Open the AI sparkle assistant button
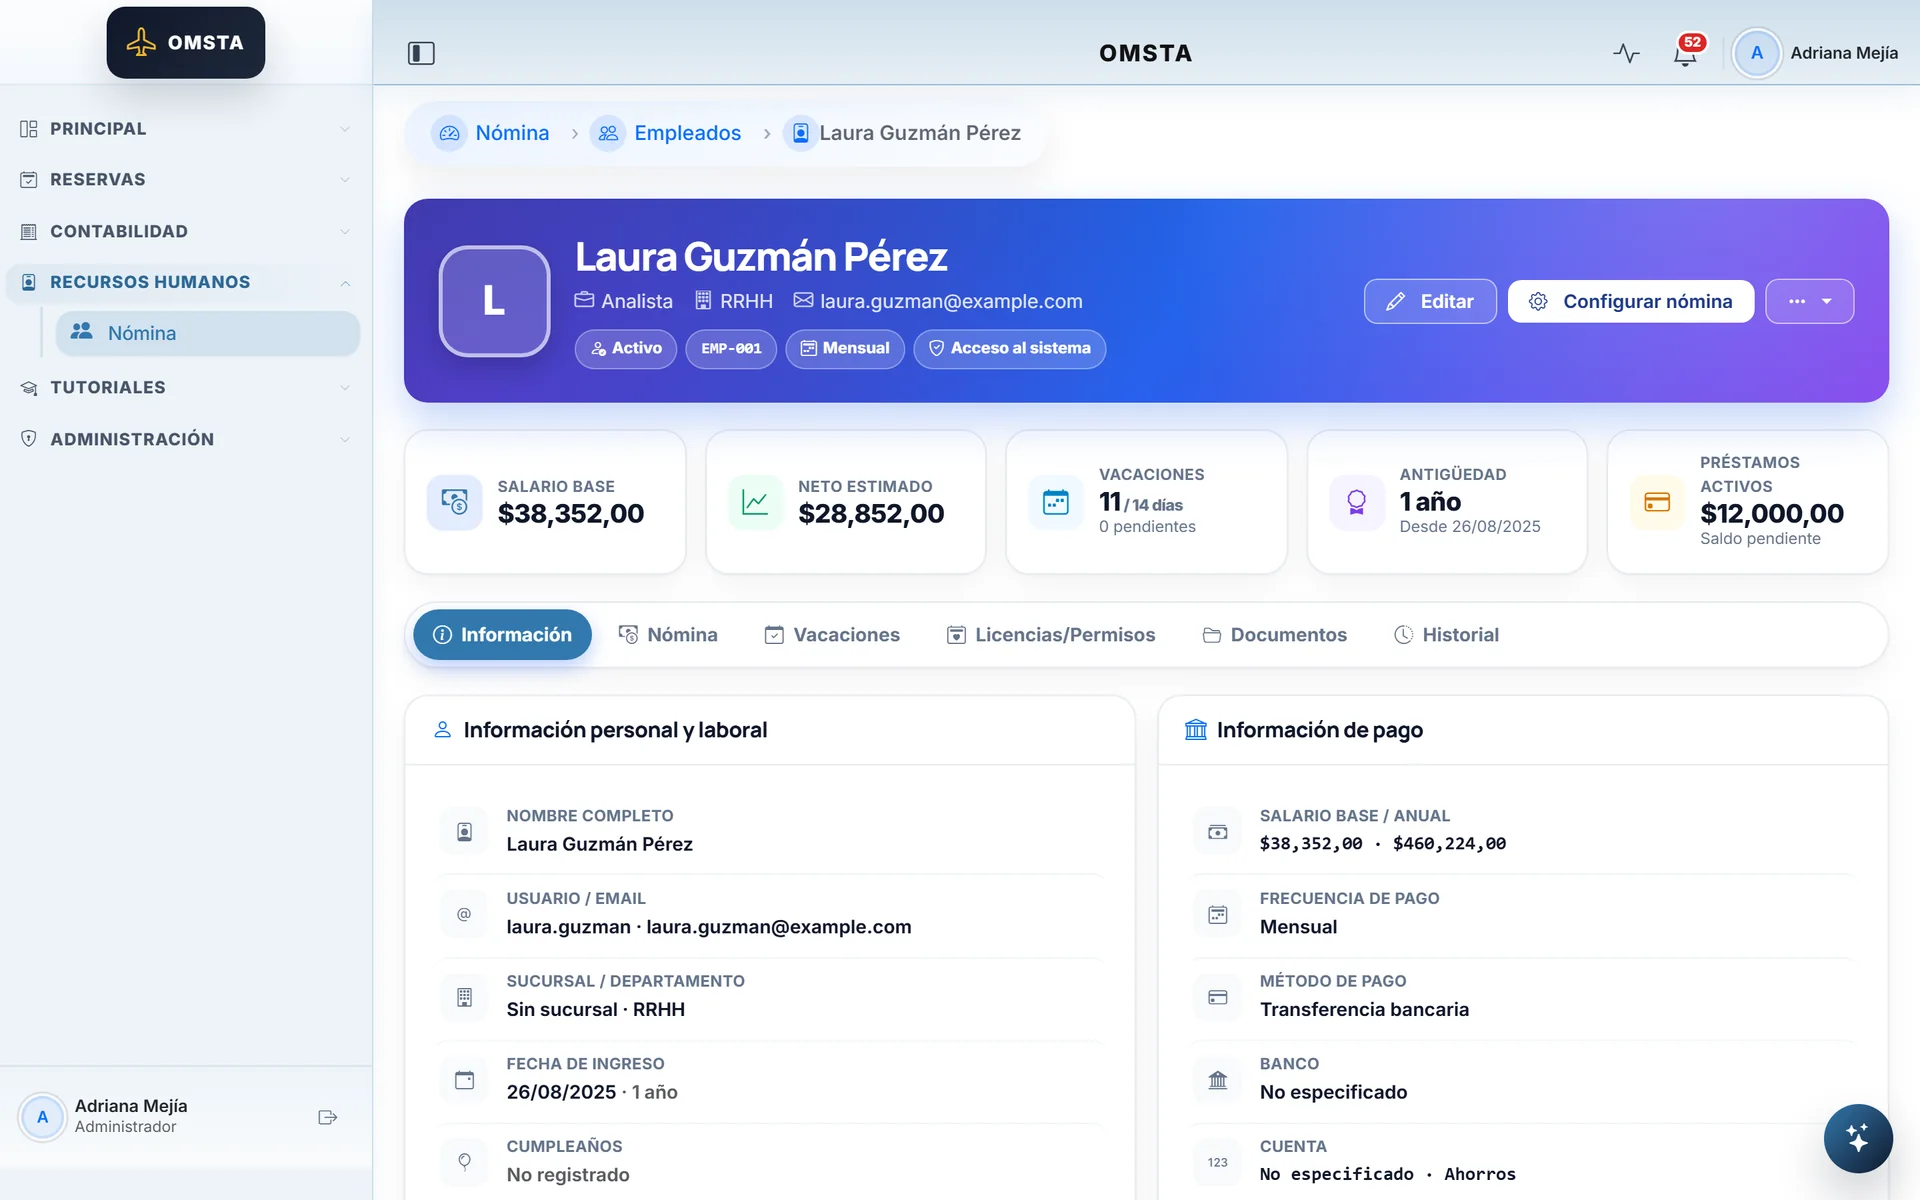 pyautogui.click(x=1857, y=1138)
